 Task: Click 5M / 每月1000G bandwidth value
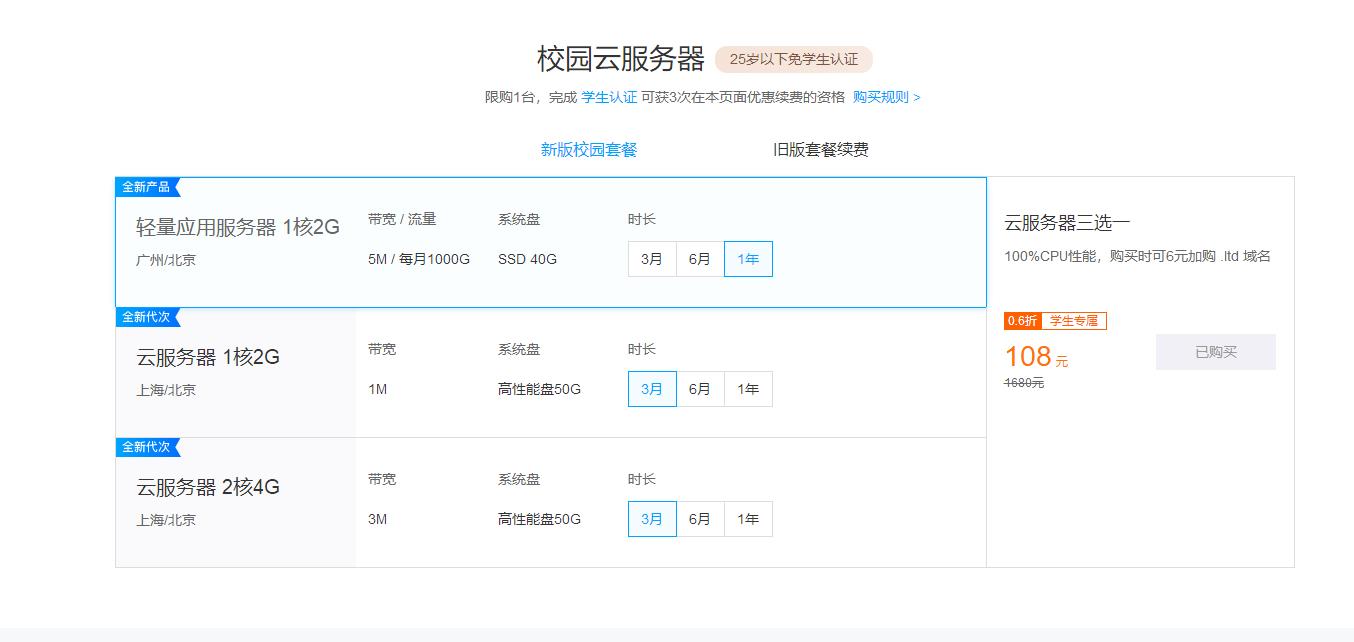coord(419,259)
